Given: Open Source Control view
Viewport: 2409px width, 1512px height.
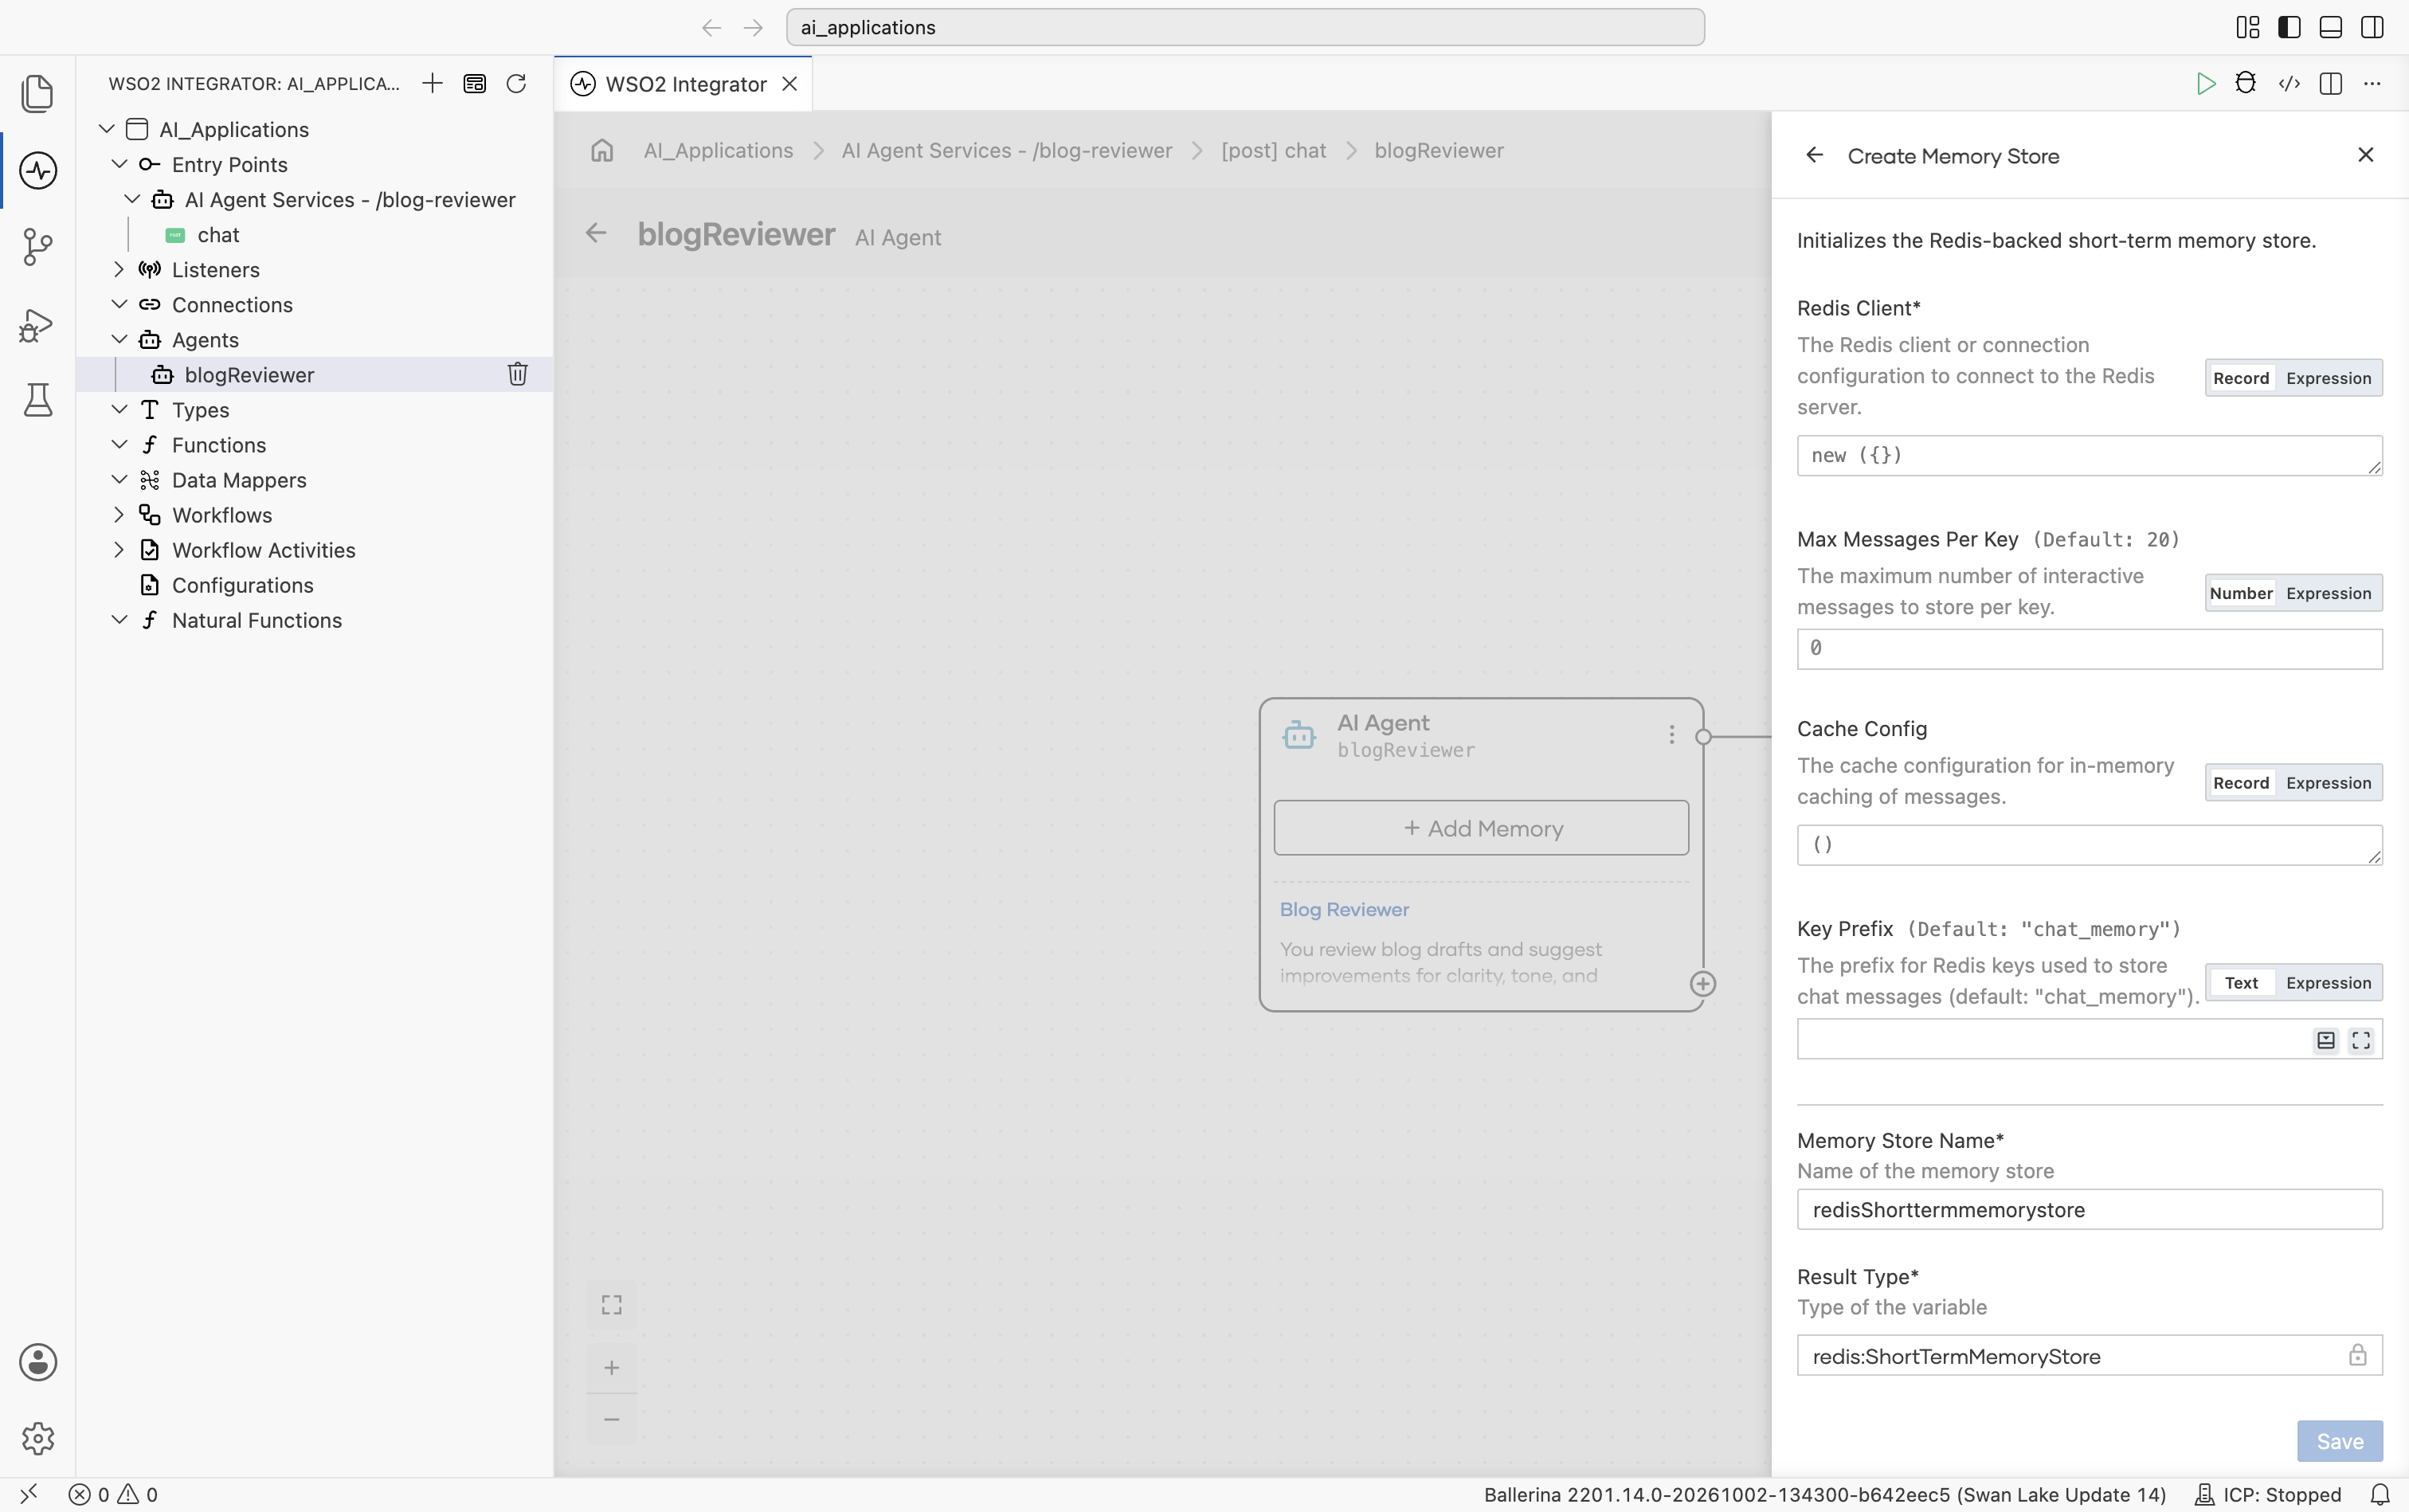Looking at the screenshot, I should [x=38, y=247].
